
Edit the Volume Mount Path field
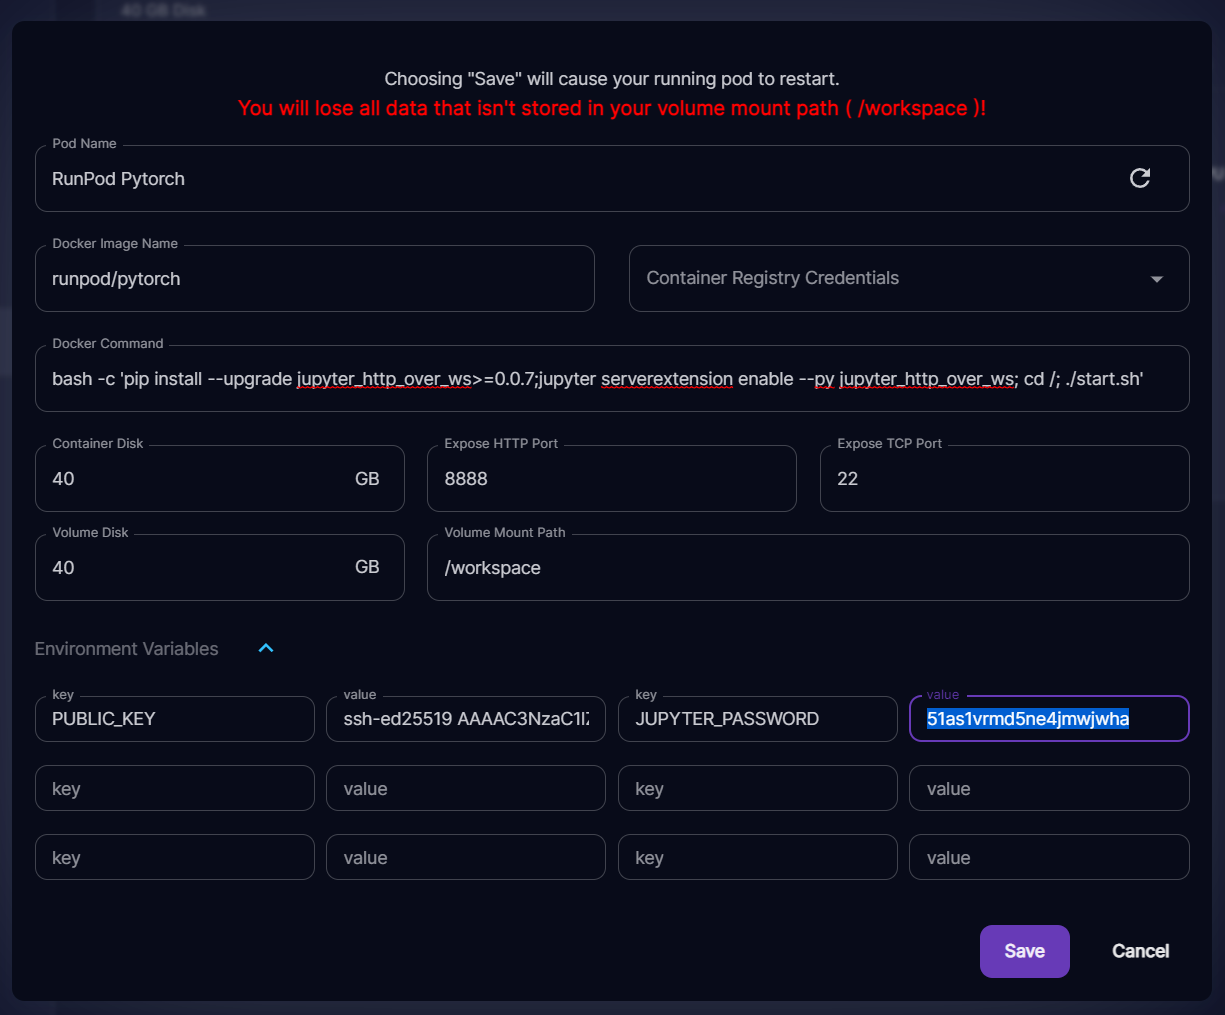pos(807,568)
